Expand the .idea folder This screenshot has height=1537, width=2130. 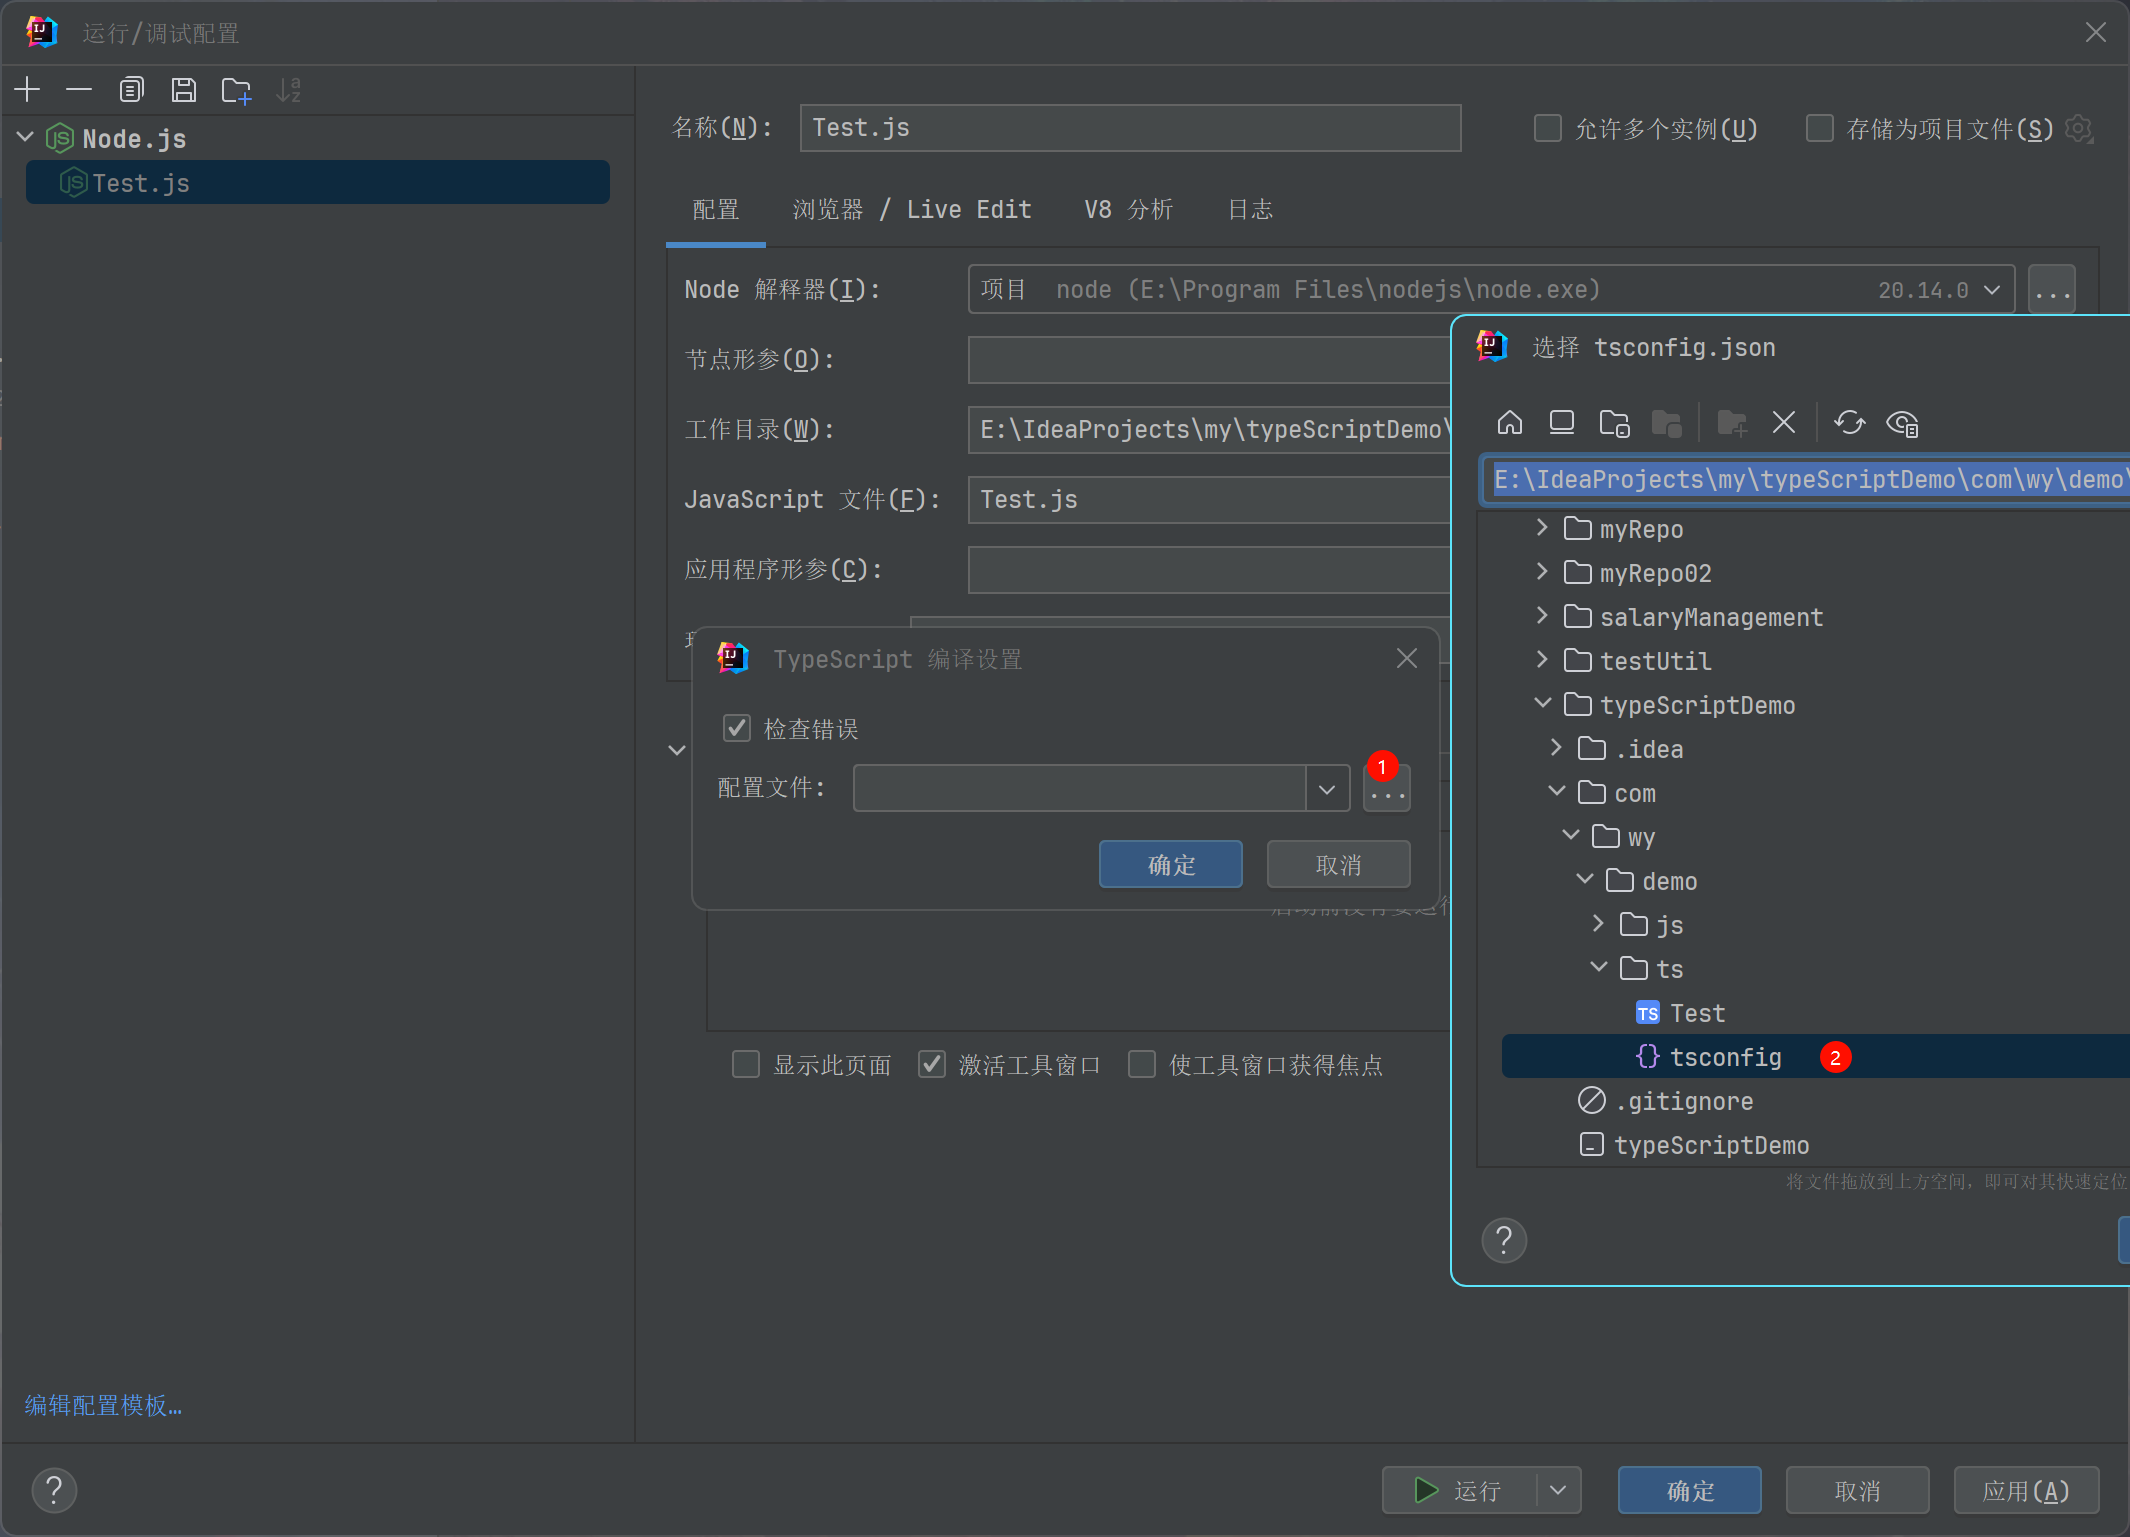point(1556,748)
